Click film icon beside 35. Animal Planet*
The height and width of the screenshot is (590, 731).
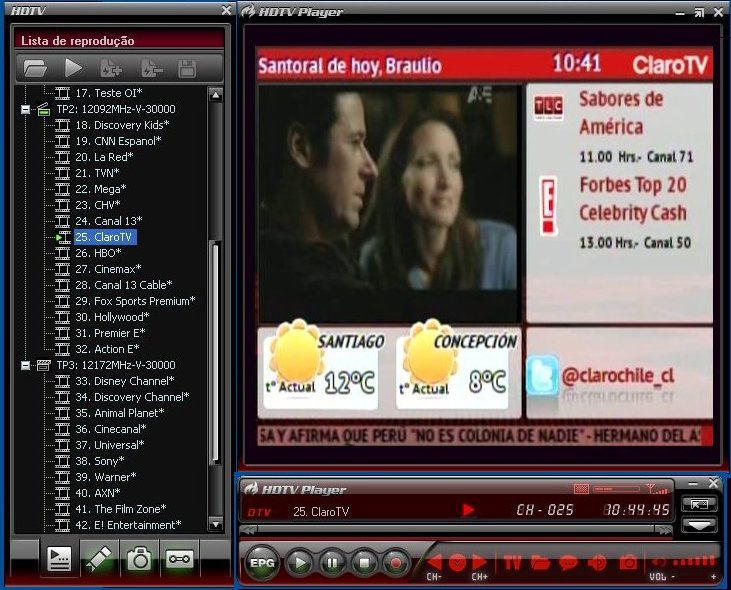point(62,413)
